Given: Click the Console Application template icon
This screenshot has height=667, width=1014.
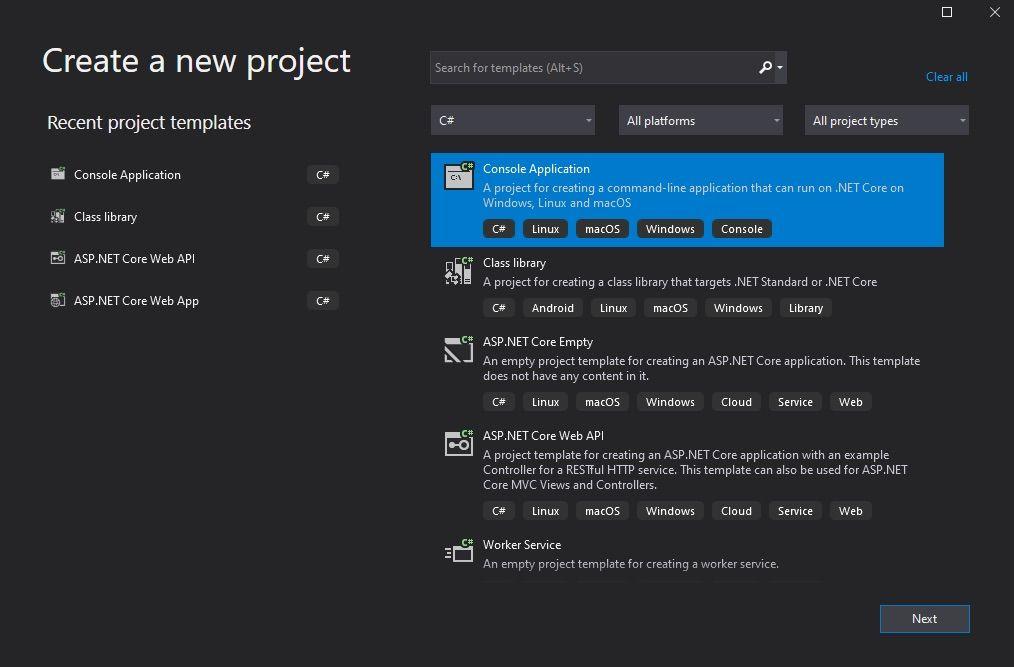Looking at the screenshot, I should pyautogui.click(x=458, y=175).
